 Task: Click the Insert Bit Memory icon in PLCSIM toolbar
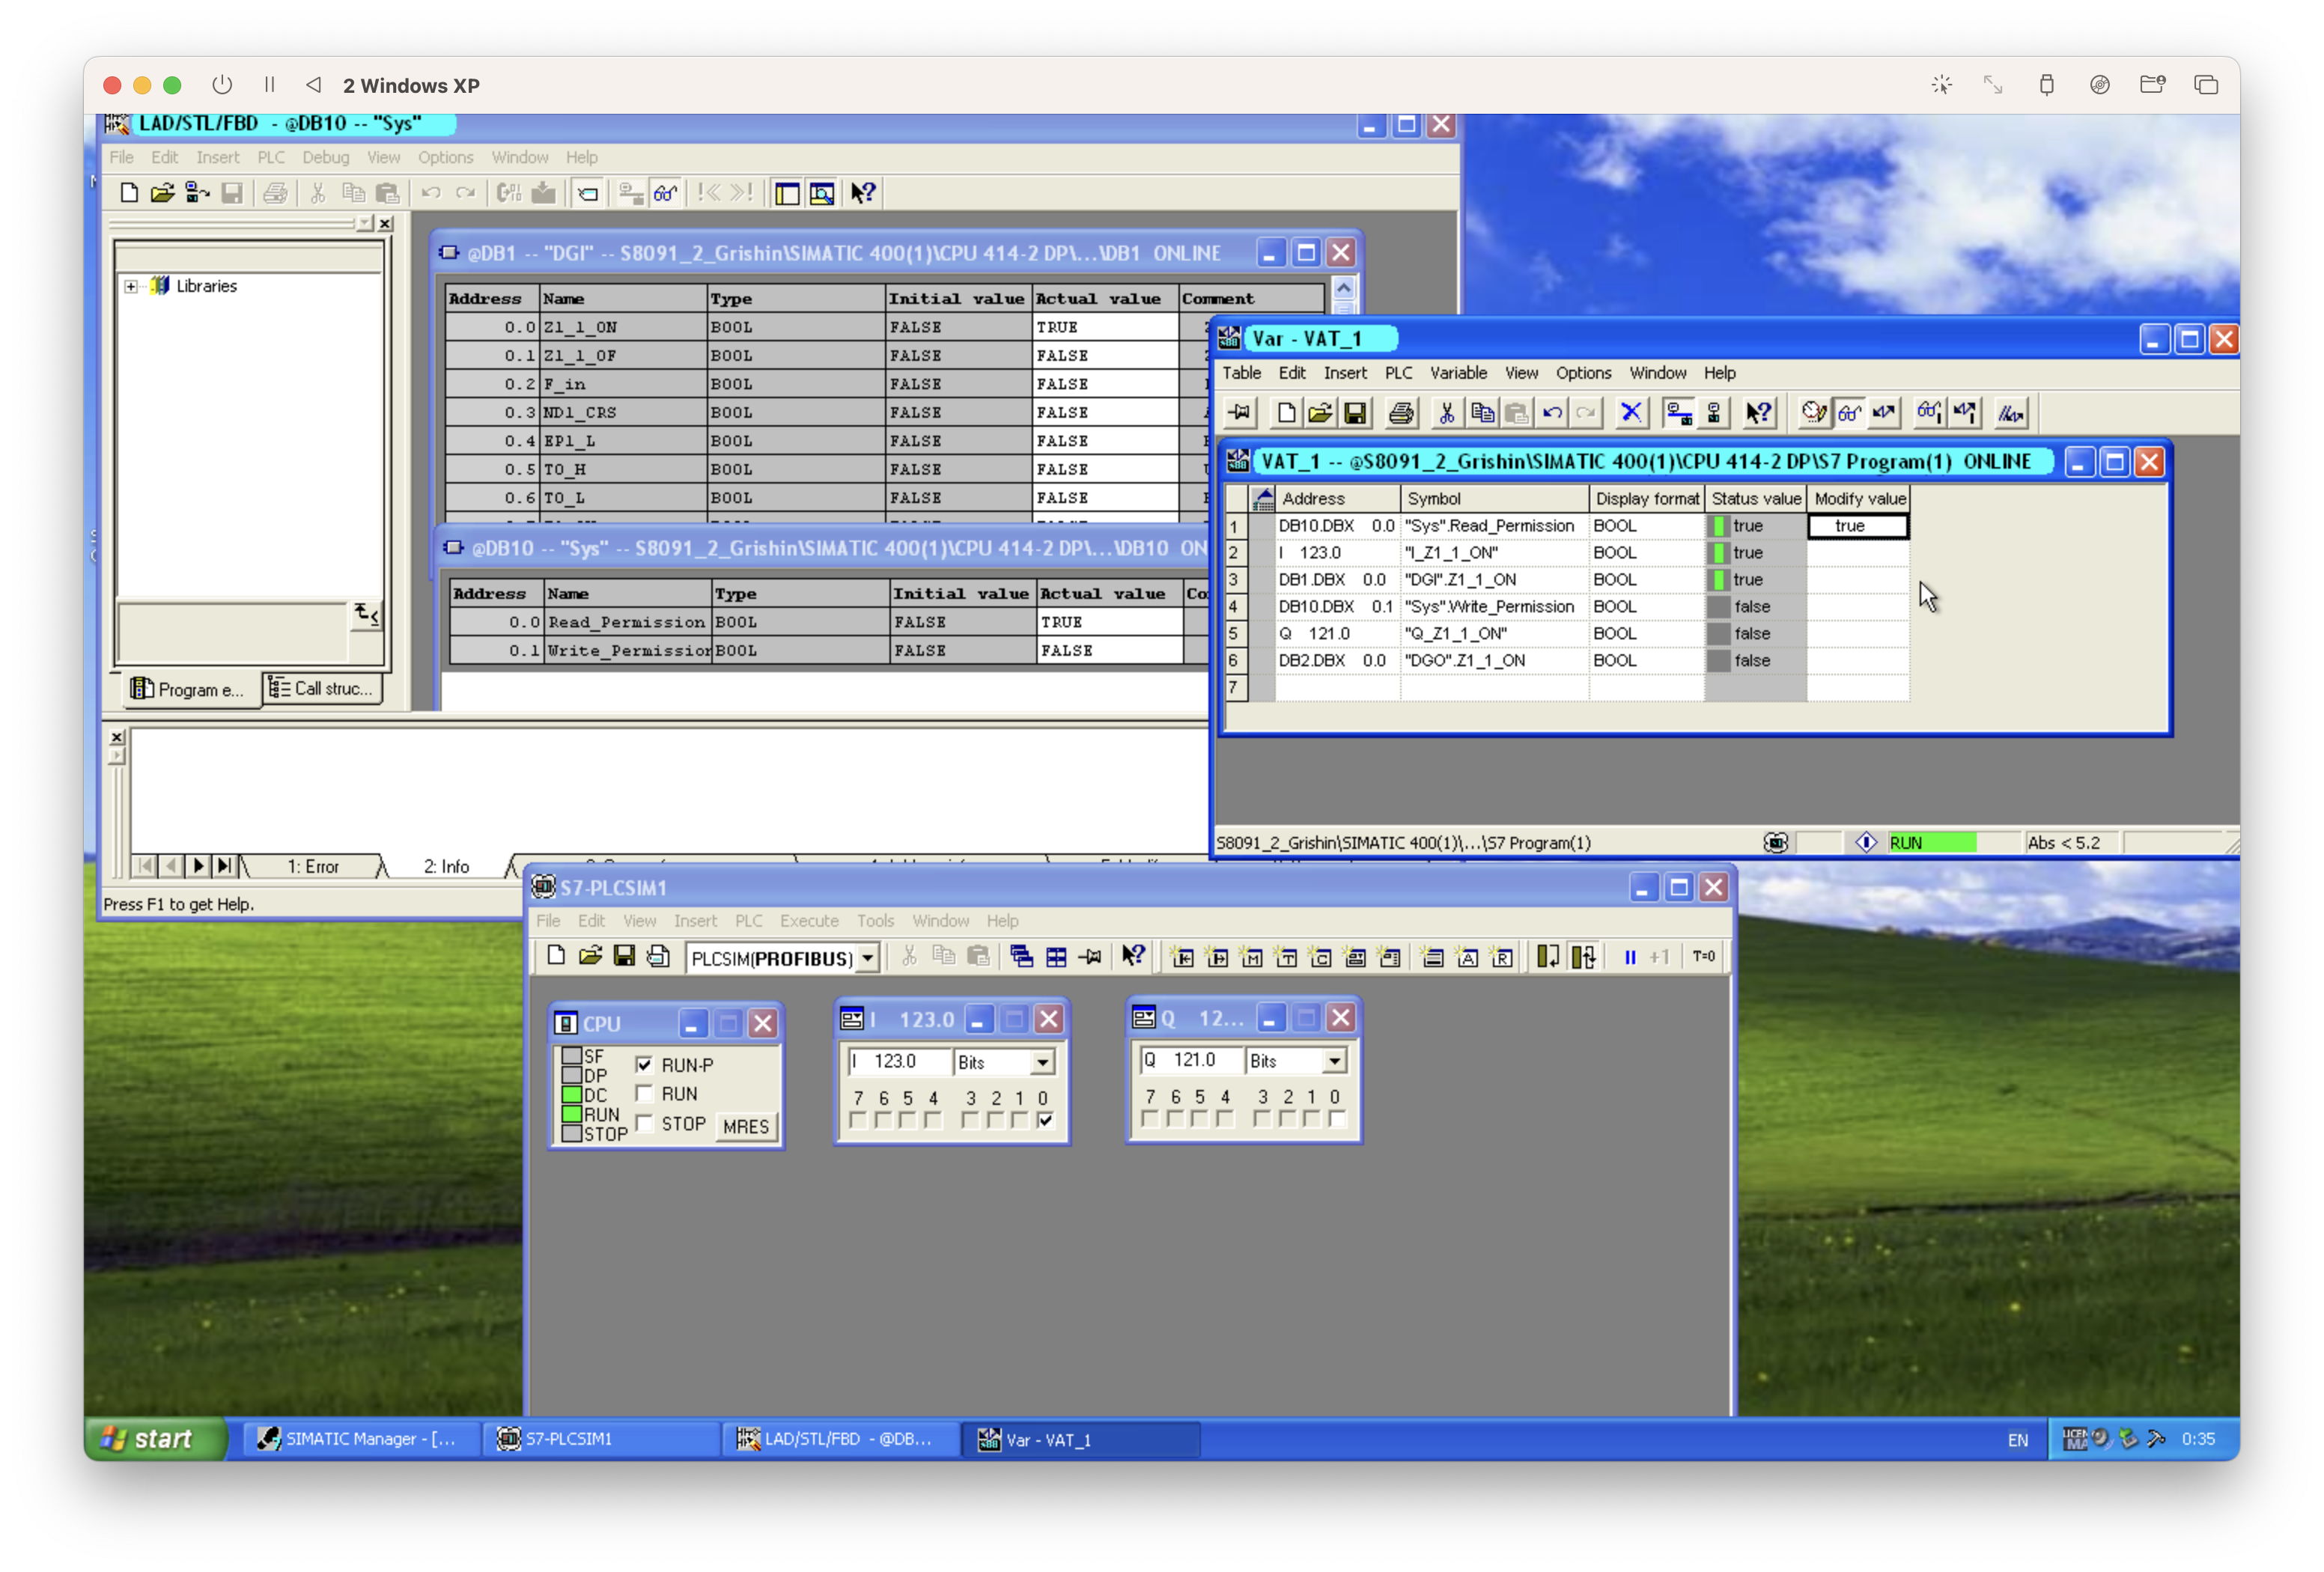[1251, 957]
